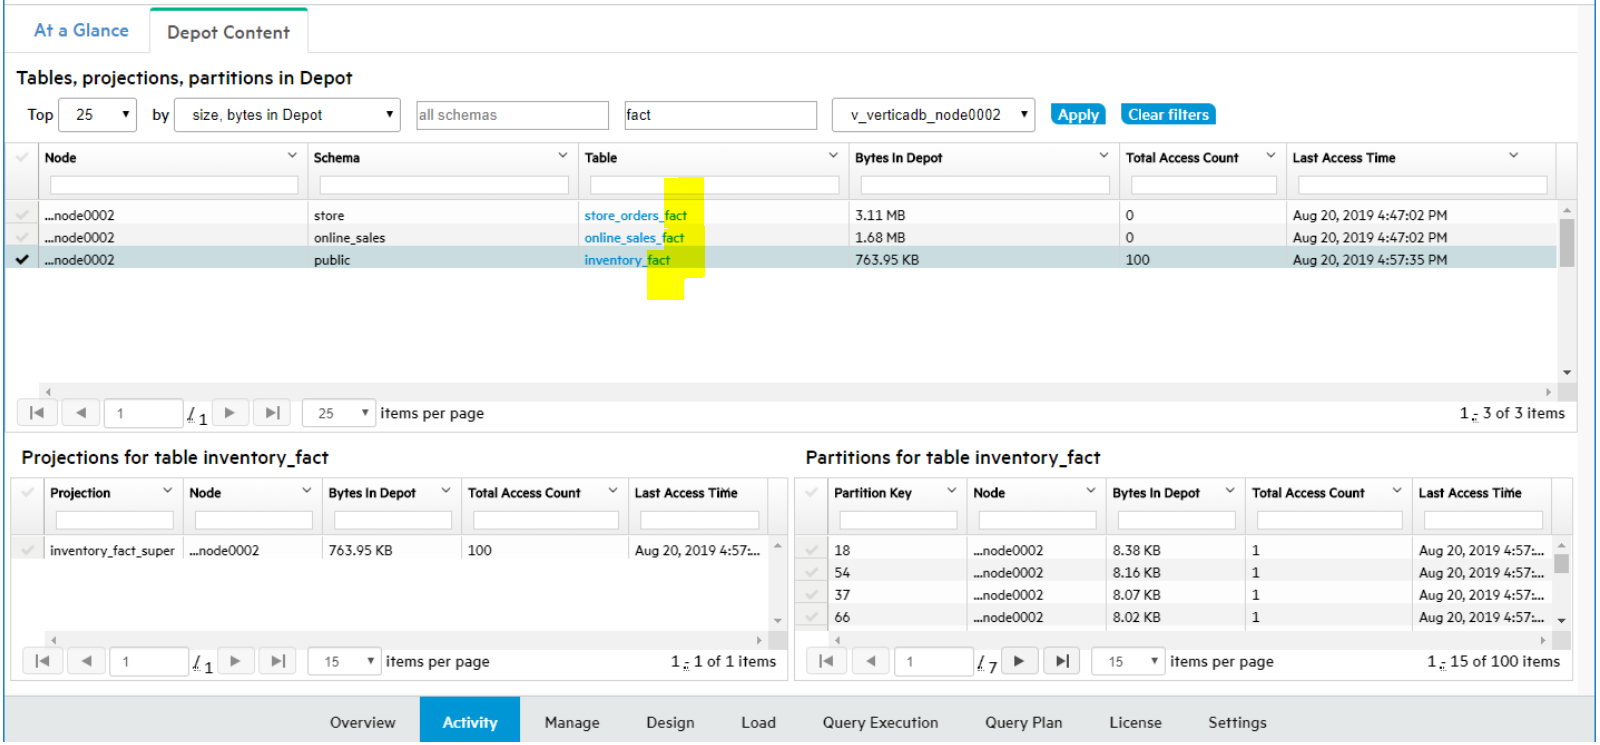The image size is (1600, 745).
Task: Open the Node column menu in main table
Action: tap(292, 156)
